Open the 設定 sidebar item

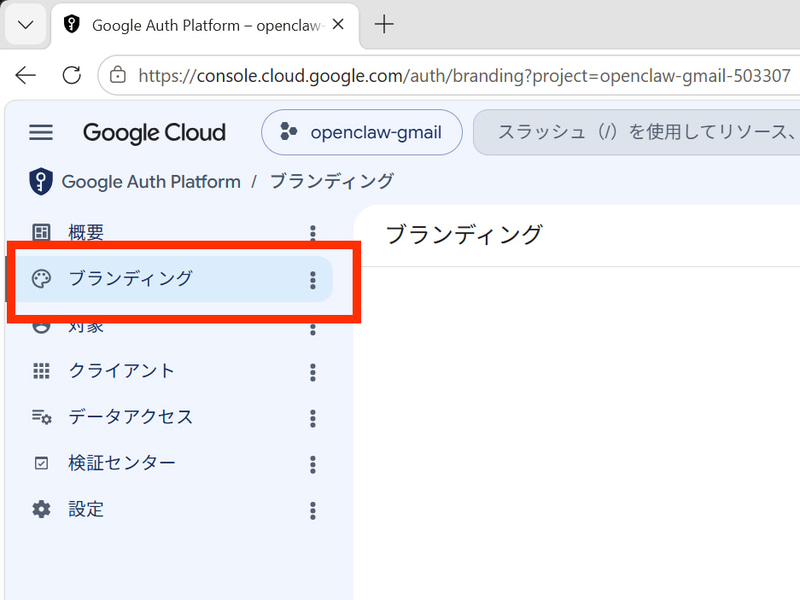pos(171,509)
